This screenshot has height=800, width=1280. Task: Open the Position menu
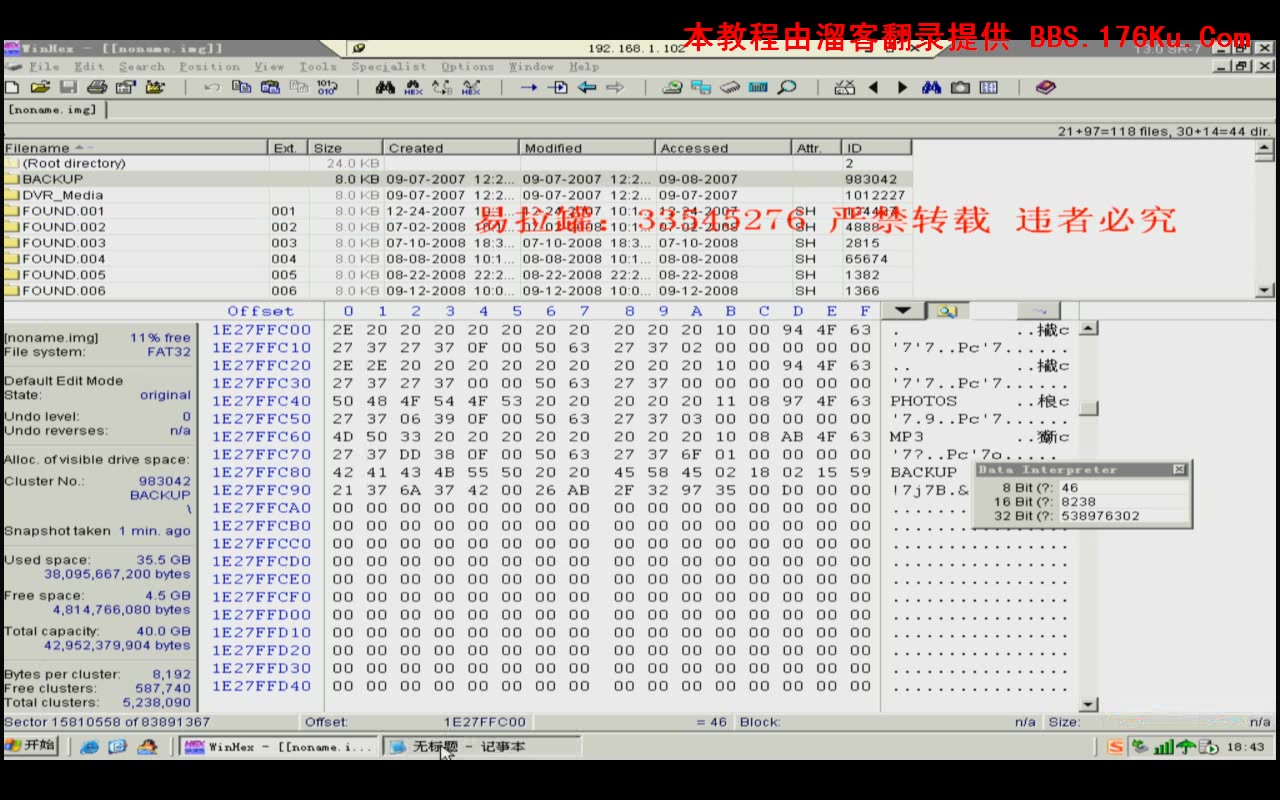tap(209, 67)
